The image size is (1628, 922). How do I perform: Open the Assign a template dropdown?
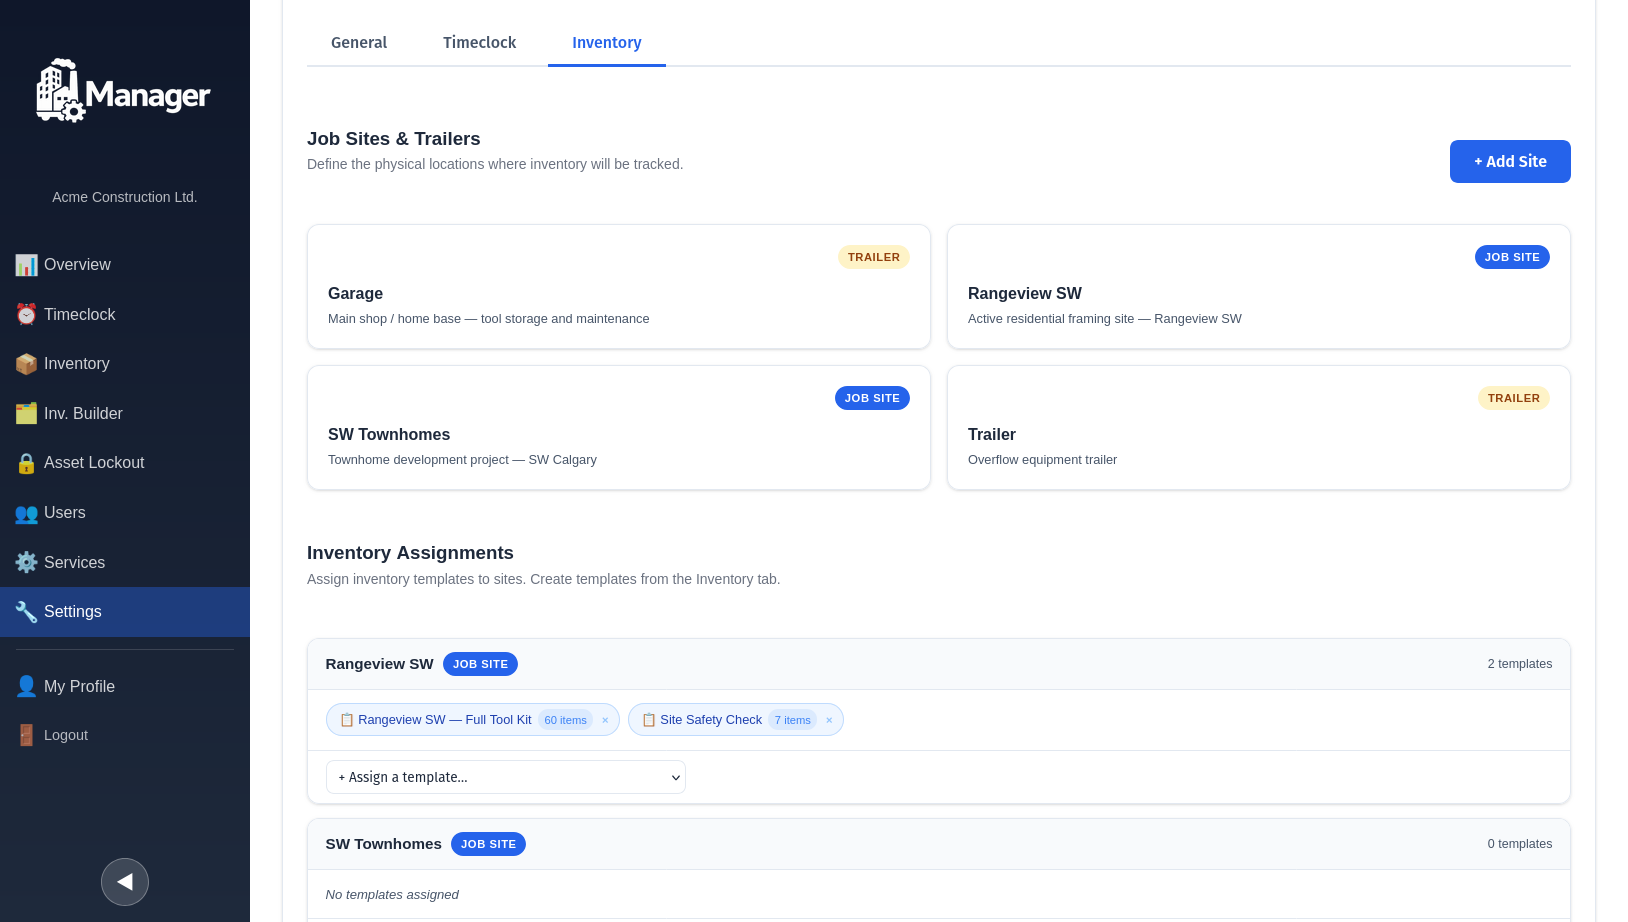coord(505,777)
